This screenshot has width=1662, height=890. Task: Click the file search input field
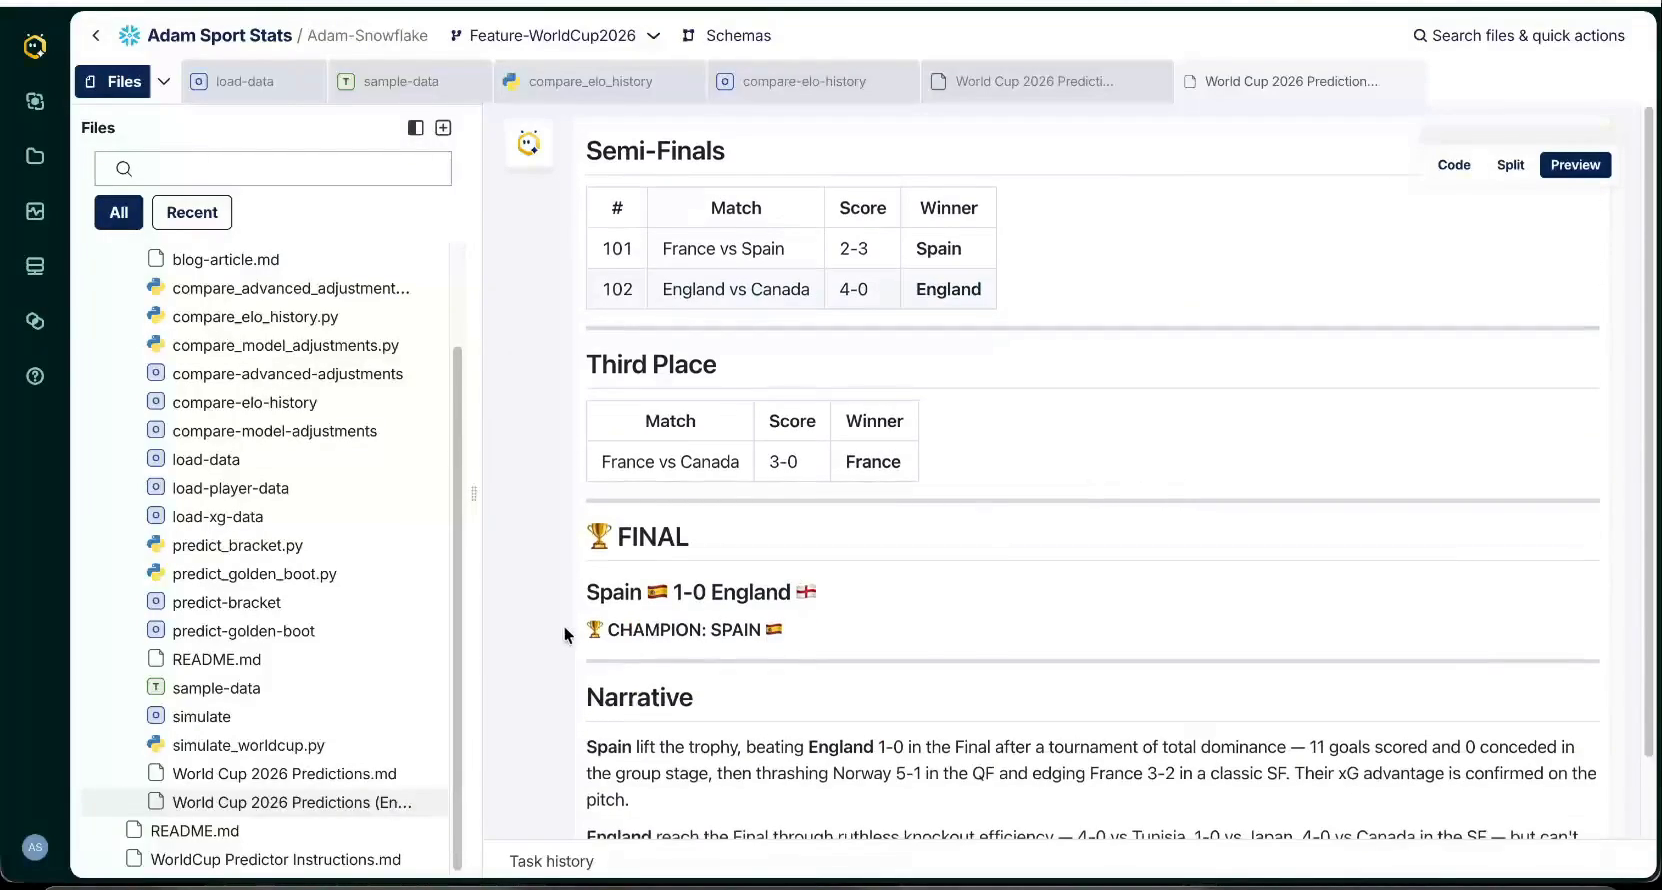(x=273, y=168)
